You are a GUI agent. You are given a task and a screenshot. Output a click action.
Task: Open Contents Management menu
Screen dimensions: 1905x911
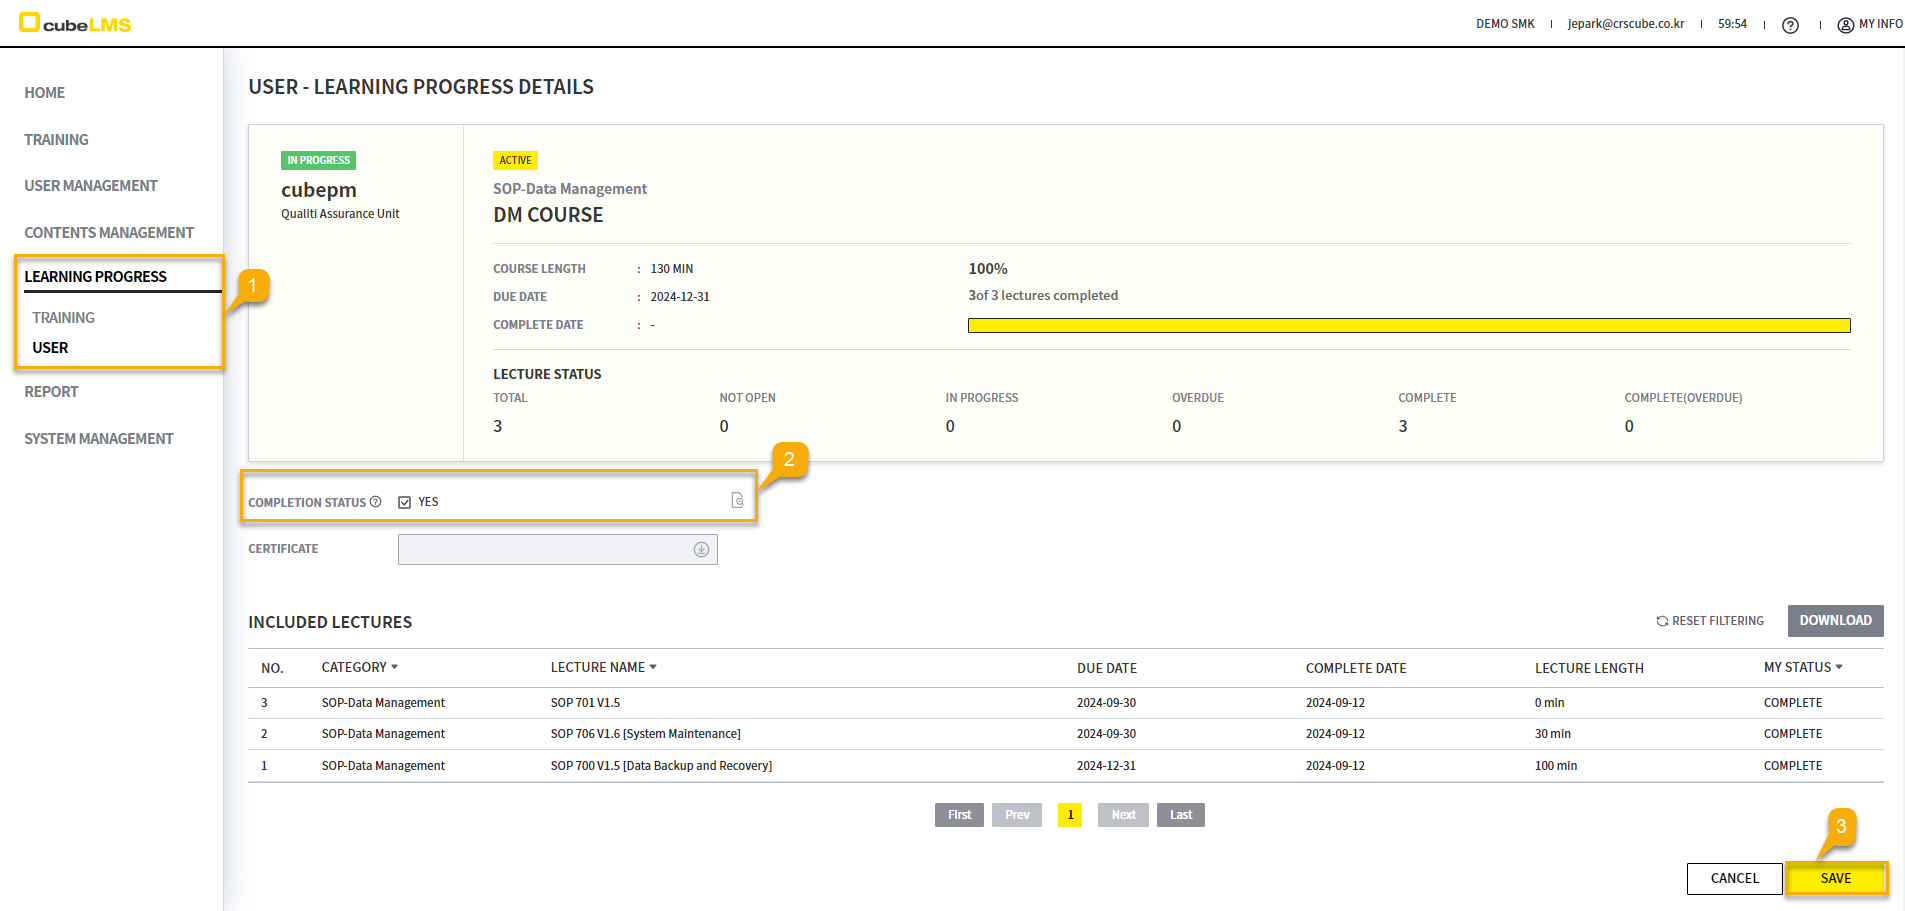(109, 233)
